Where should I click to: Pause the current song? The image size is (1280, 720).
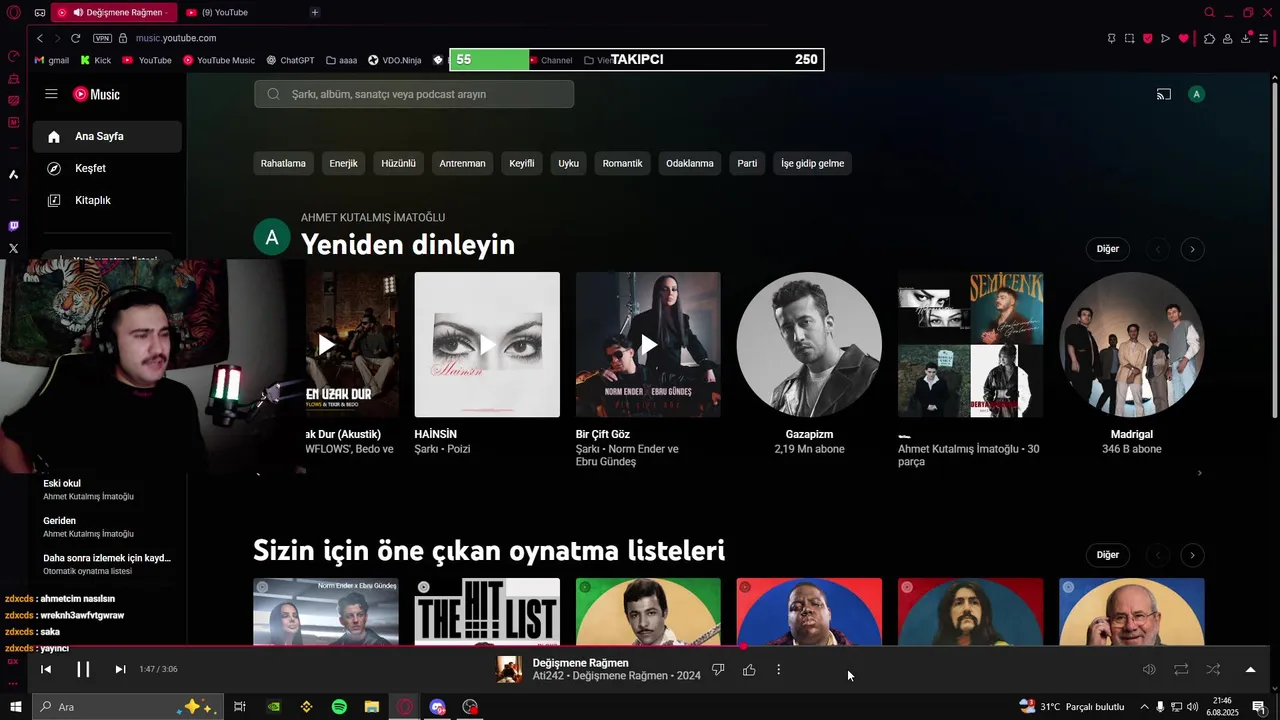tap(83, 669)
